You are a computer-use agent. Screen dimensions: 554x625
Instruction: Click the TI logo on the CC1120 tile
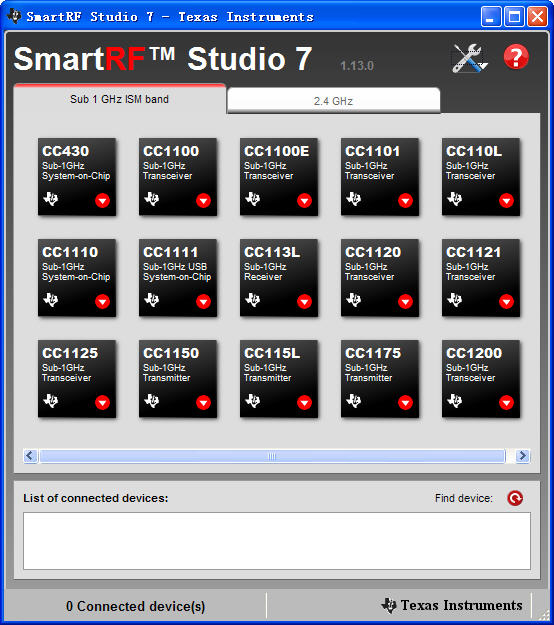tap(354, 299)
